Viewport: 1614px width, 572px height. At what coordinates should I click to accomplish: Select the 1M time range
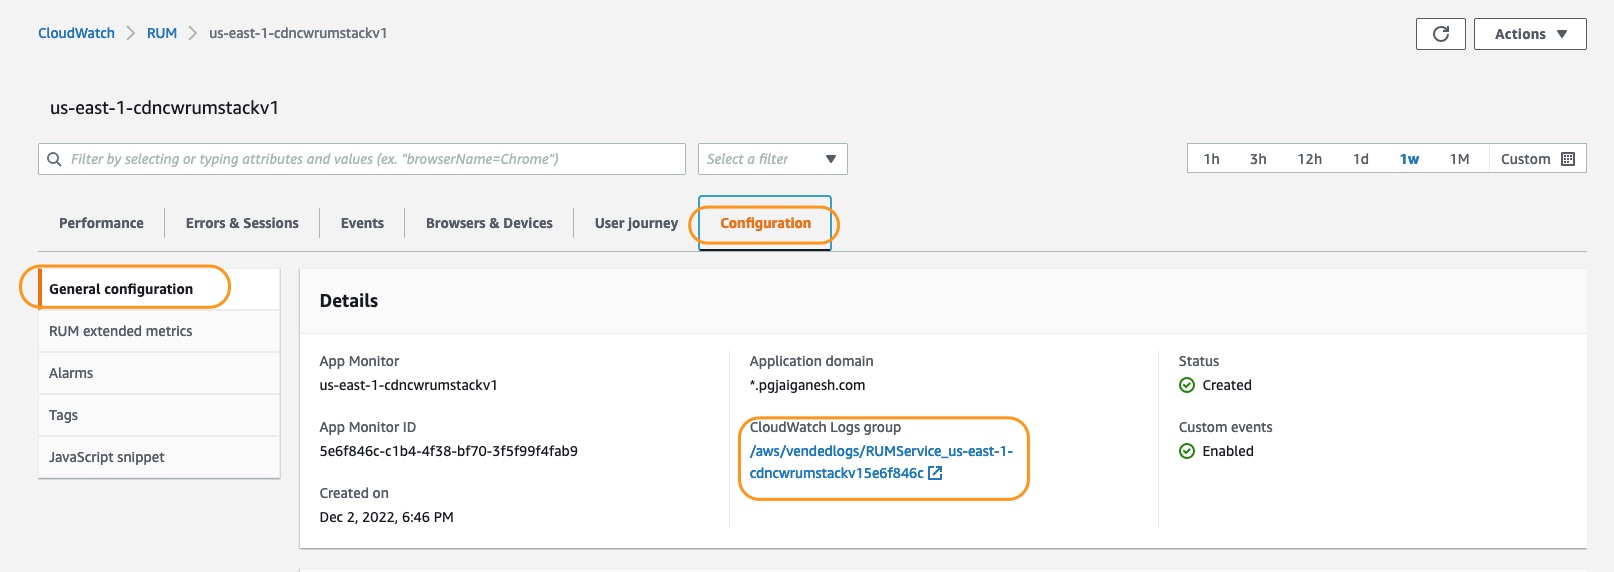1459,159
